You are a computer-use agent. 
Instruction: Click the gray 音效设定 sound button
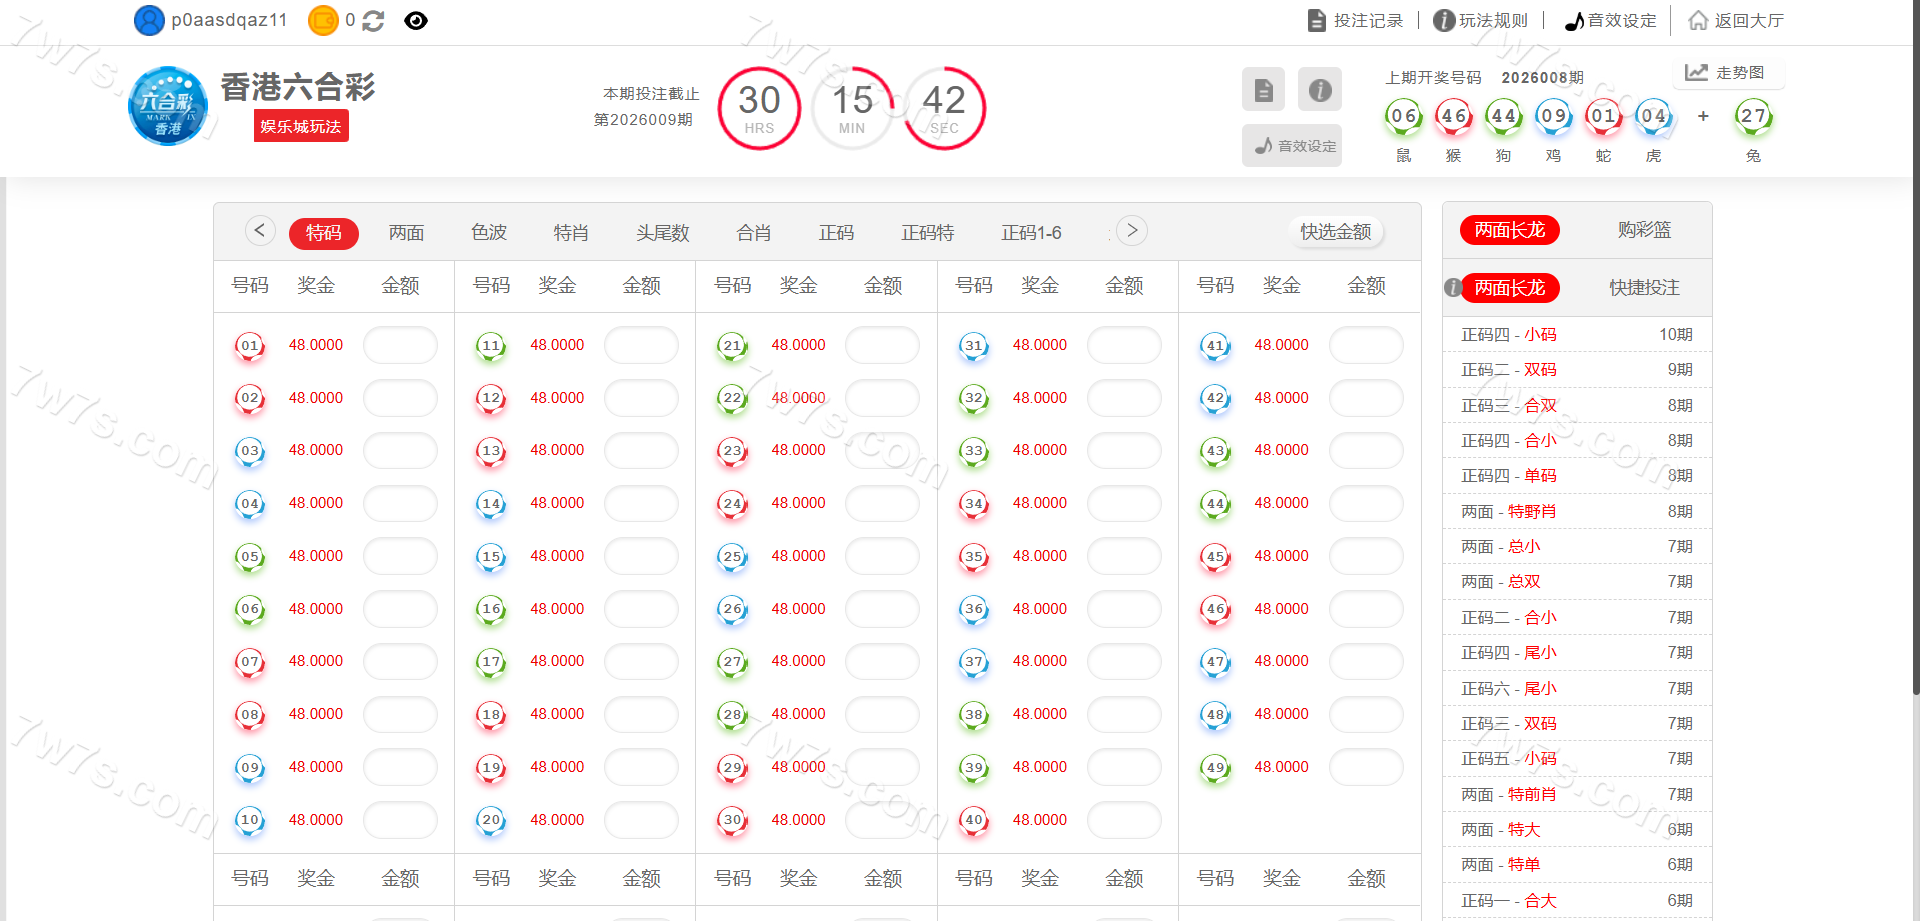coord(1292,146)
